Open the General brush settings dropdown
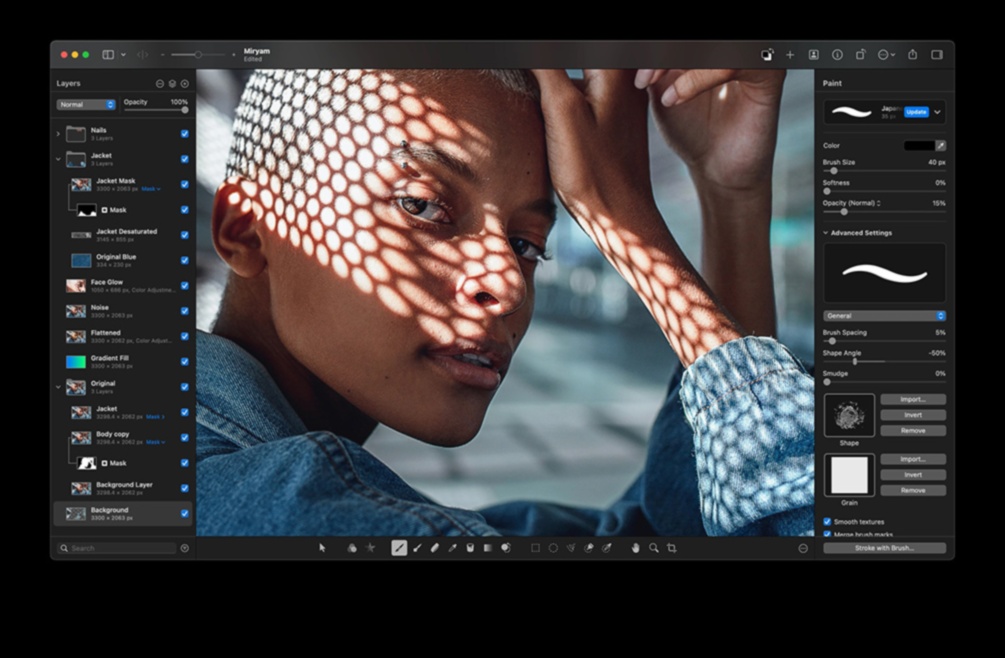1005x658 pixels. 884,316
